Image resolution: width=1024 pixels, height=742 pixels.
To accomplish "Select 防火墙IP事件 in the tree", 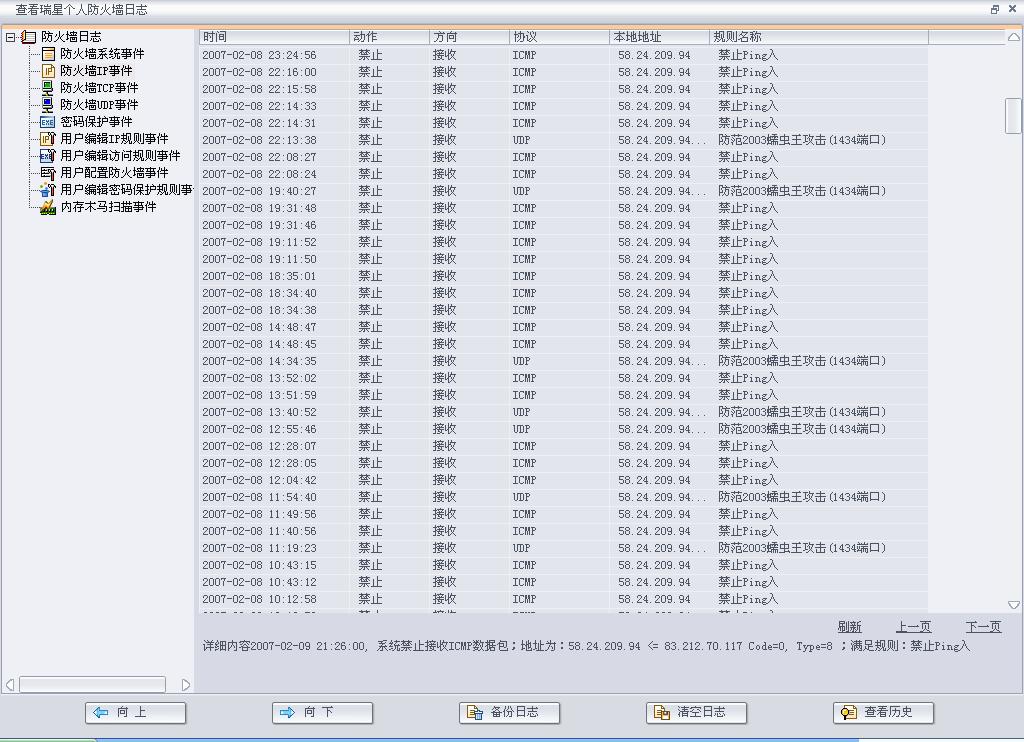I will pos(96,71).
